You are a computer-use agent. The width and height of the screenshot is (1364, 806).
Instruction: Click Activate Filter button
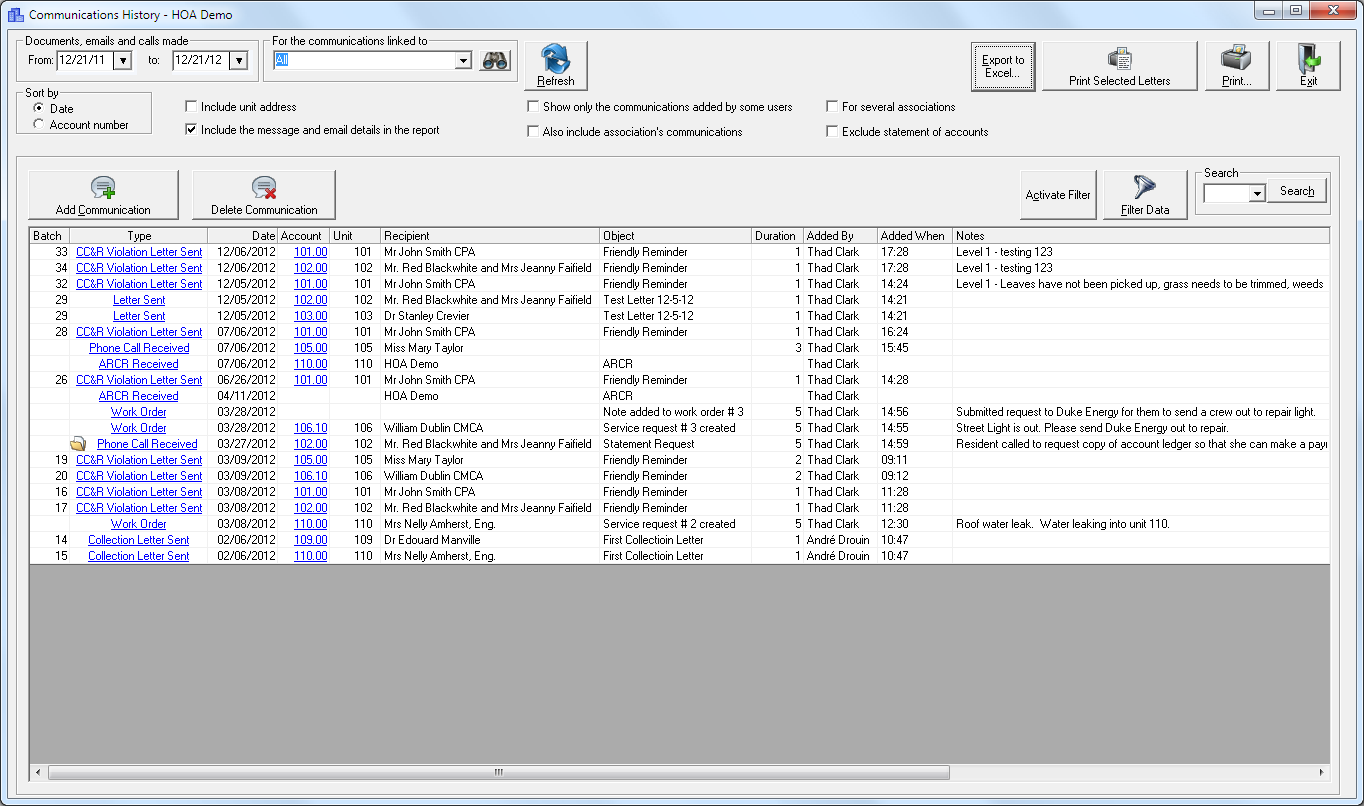[1058, 195]
